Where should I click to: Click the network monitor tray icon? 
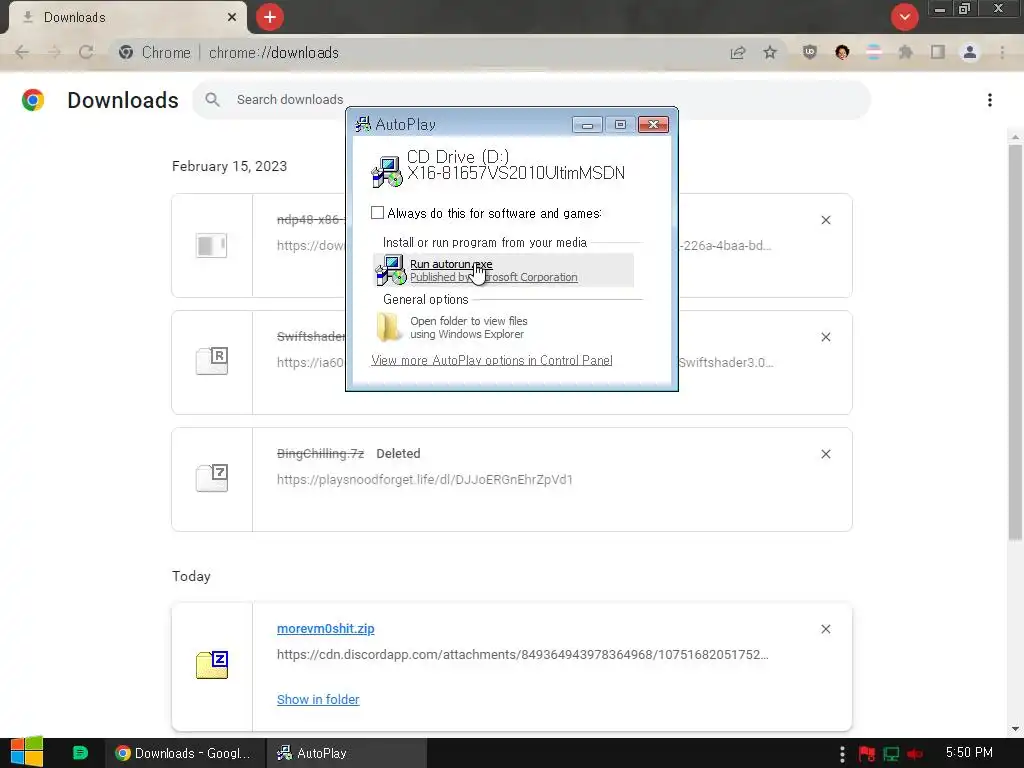891,754
